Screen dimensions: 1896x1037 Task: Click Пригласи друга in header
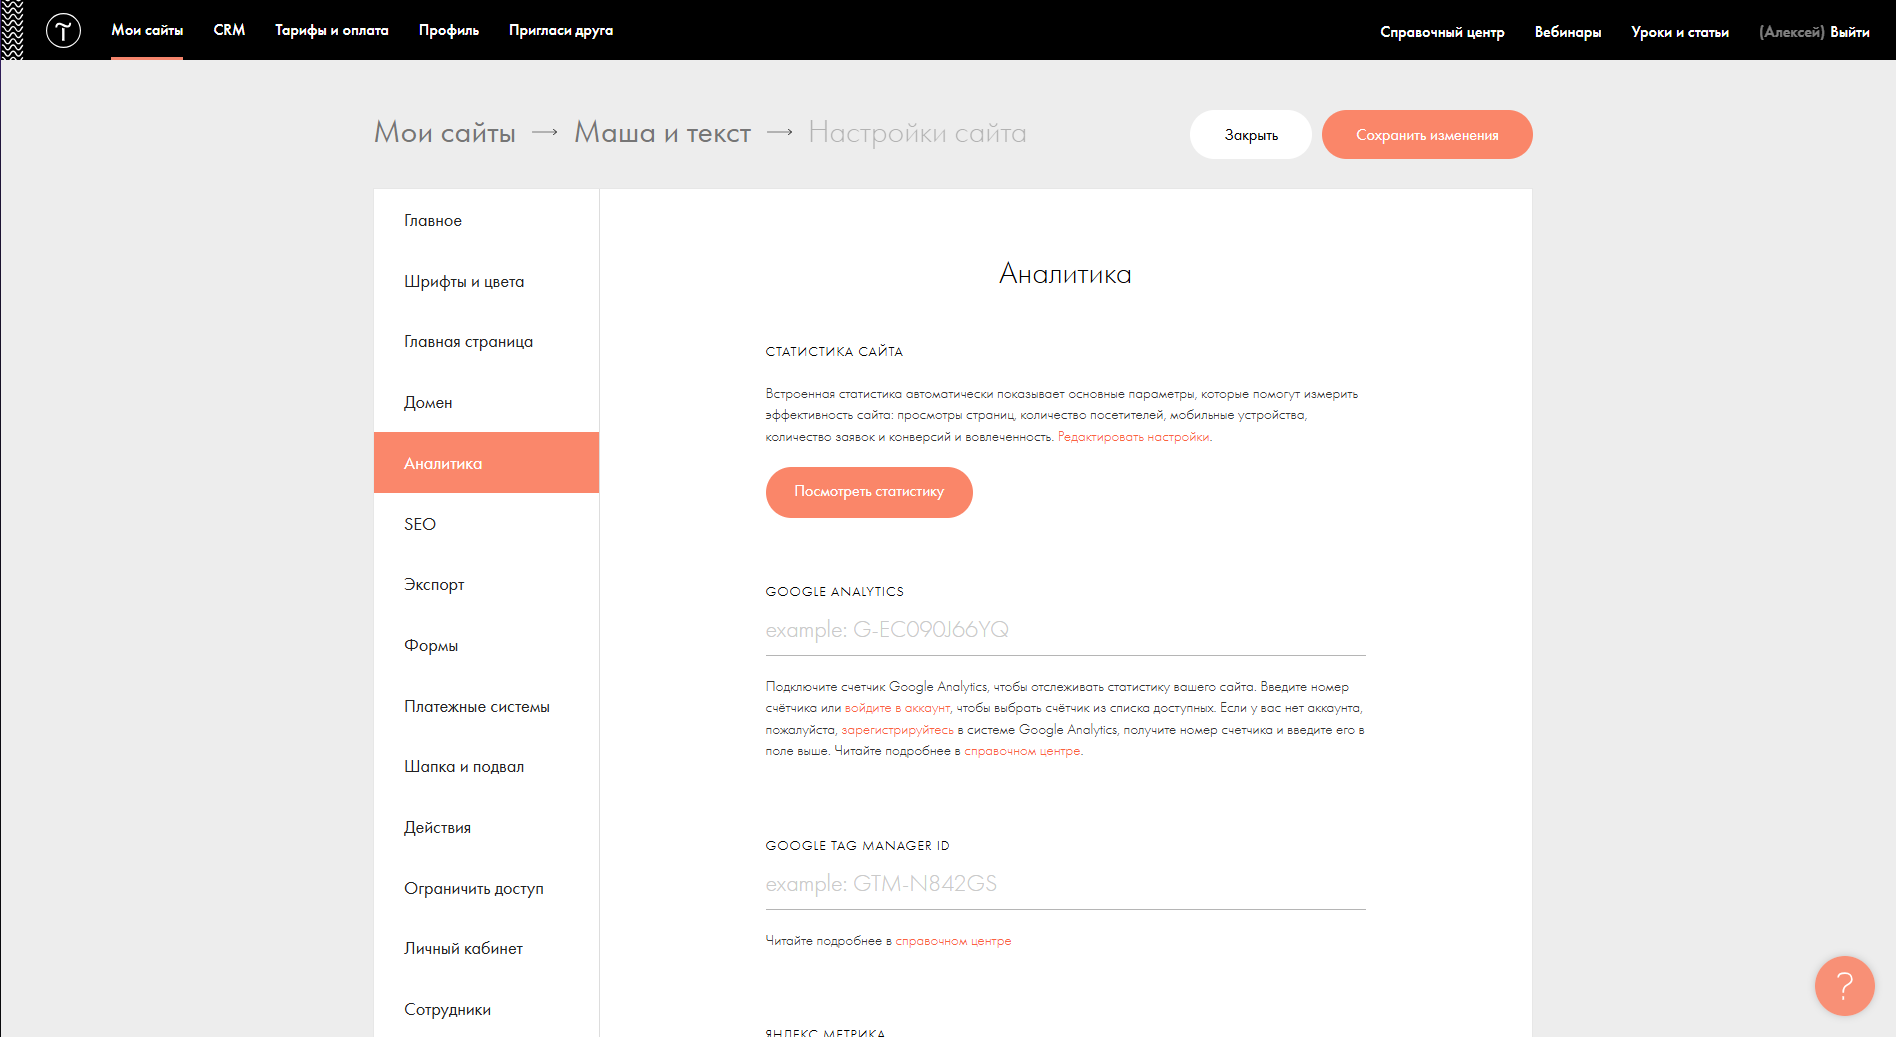(x=560, y=30)
